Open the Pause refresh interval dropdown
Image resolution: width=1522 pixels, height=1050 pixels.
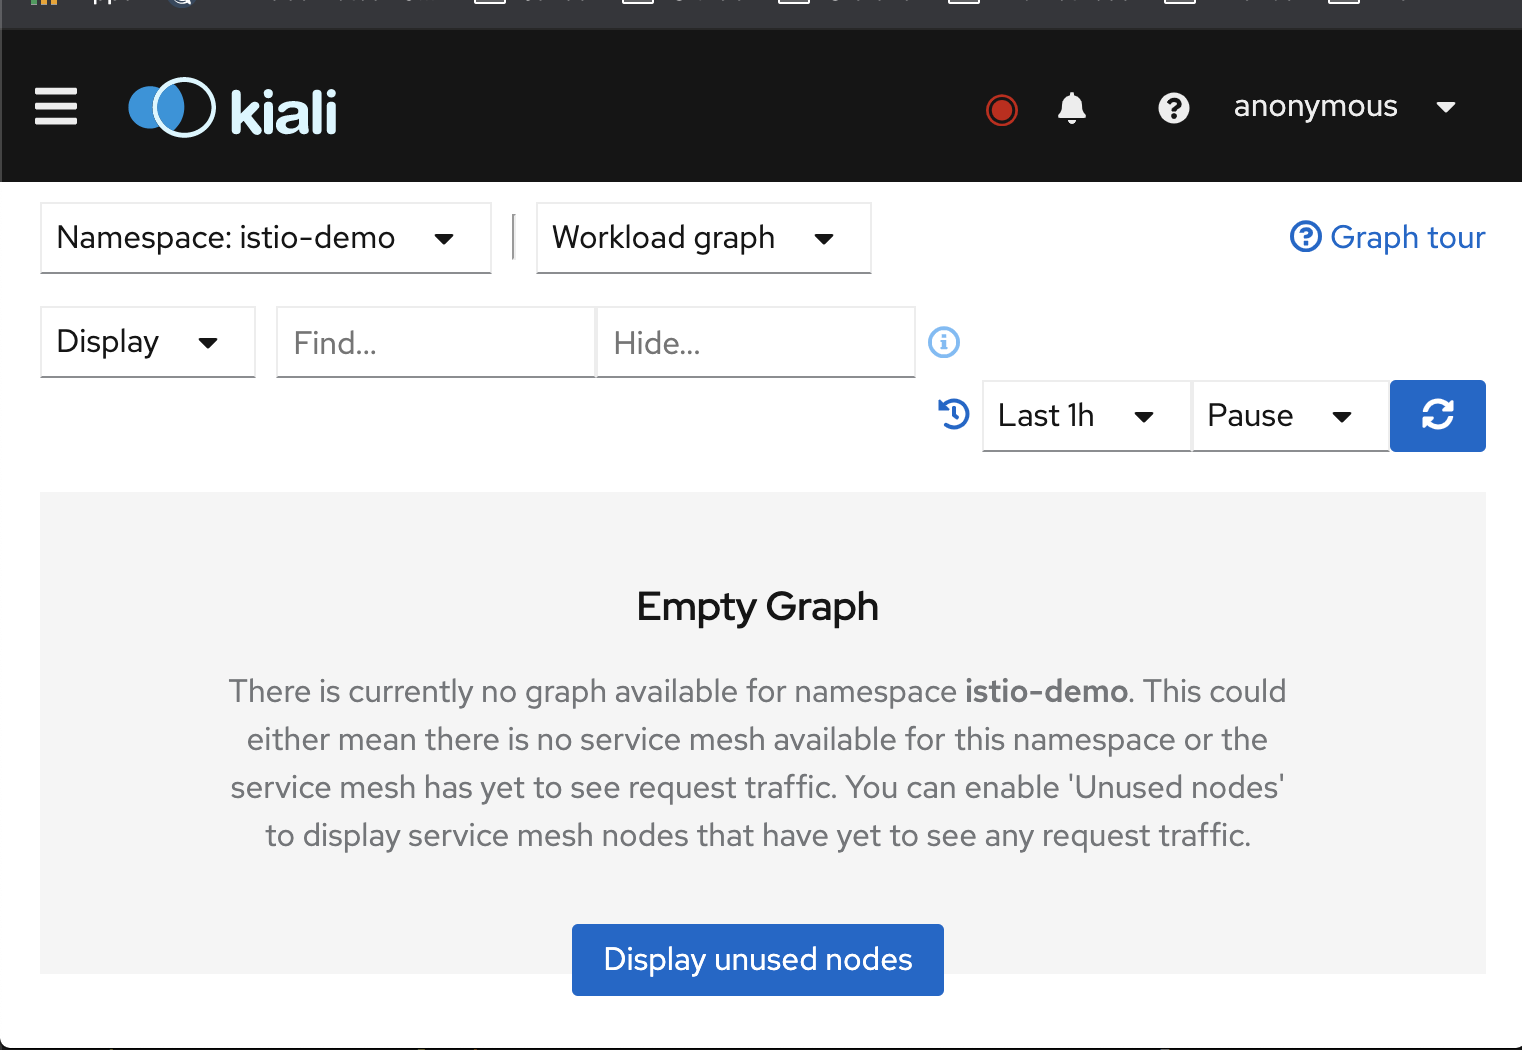pos(1290,416)
